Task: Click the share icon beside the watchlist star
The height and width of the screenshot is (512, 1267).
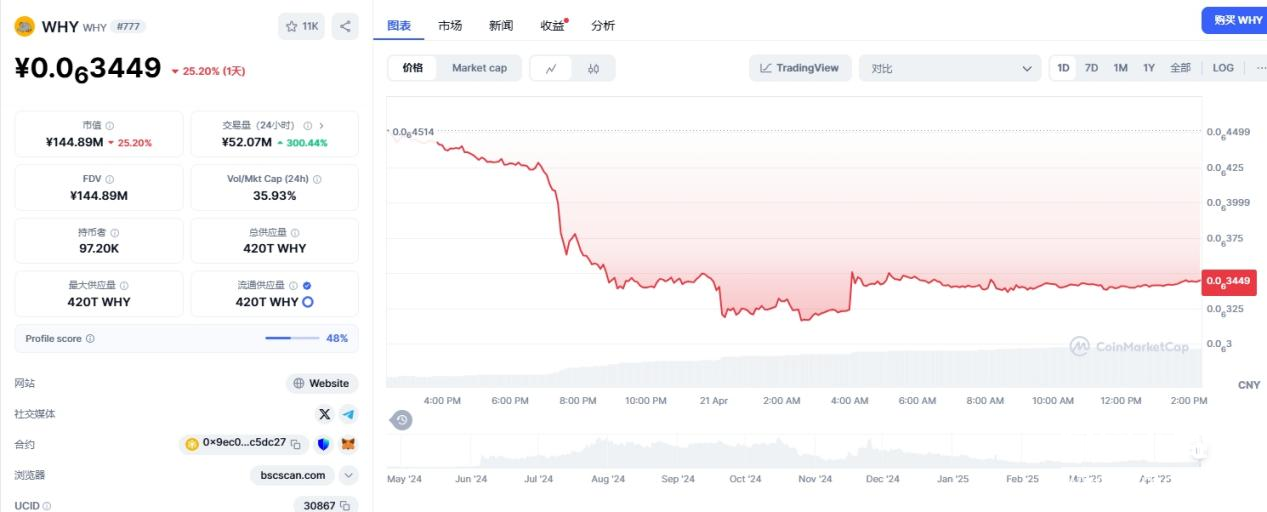Action: click(x=345, y=26)
